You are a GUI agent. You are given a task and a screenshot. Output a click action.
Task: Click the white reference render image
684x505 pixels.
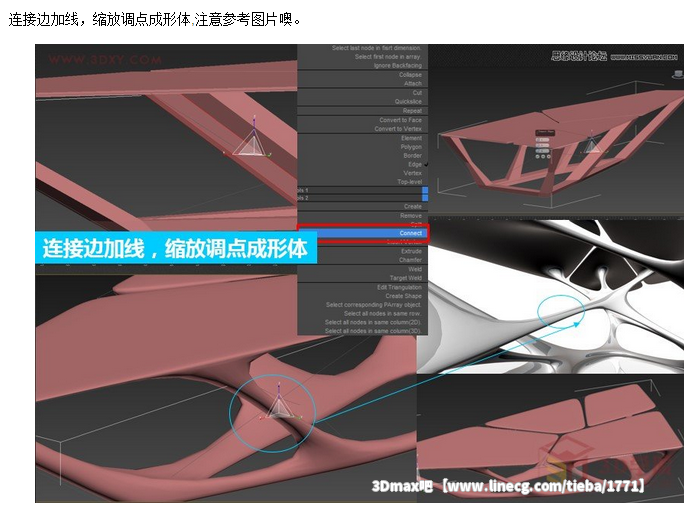click(553, 297)
